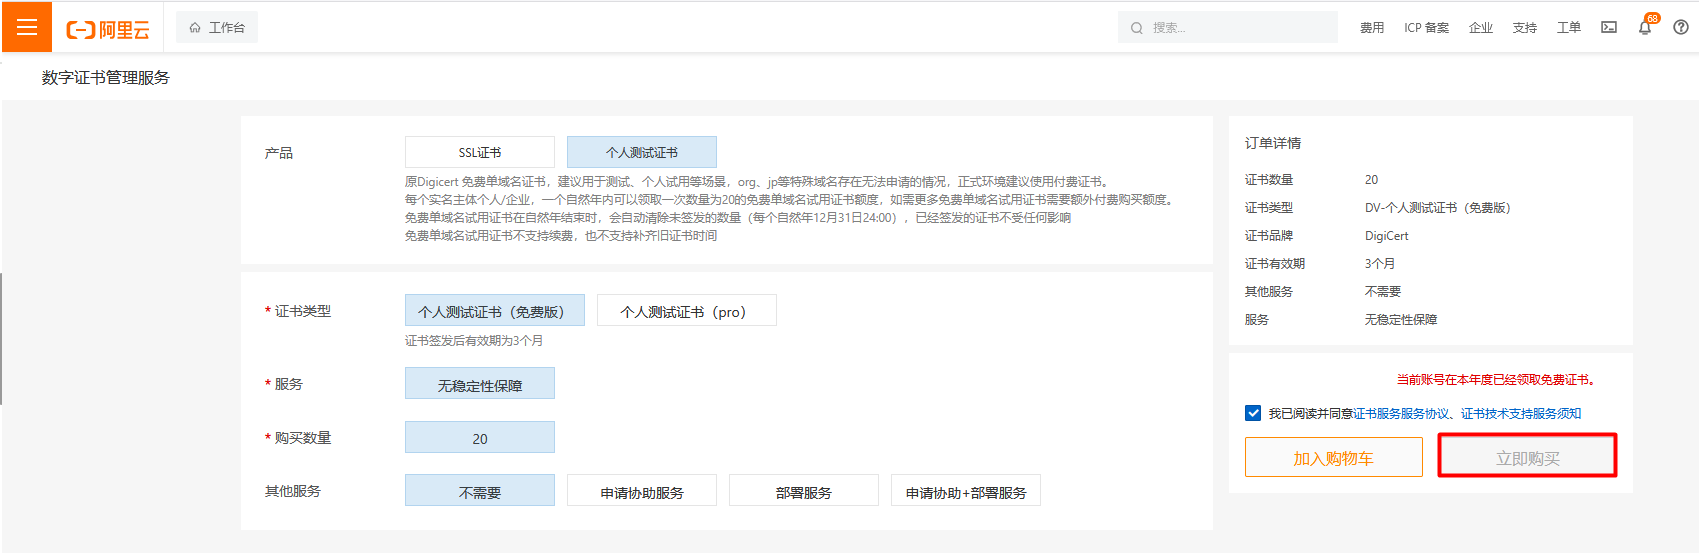This screenshot has width=1699, height=553.
Task: Select the SSL证书 product option
Action: coord(480,152)
